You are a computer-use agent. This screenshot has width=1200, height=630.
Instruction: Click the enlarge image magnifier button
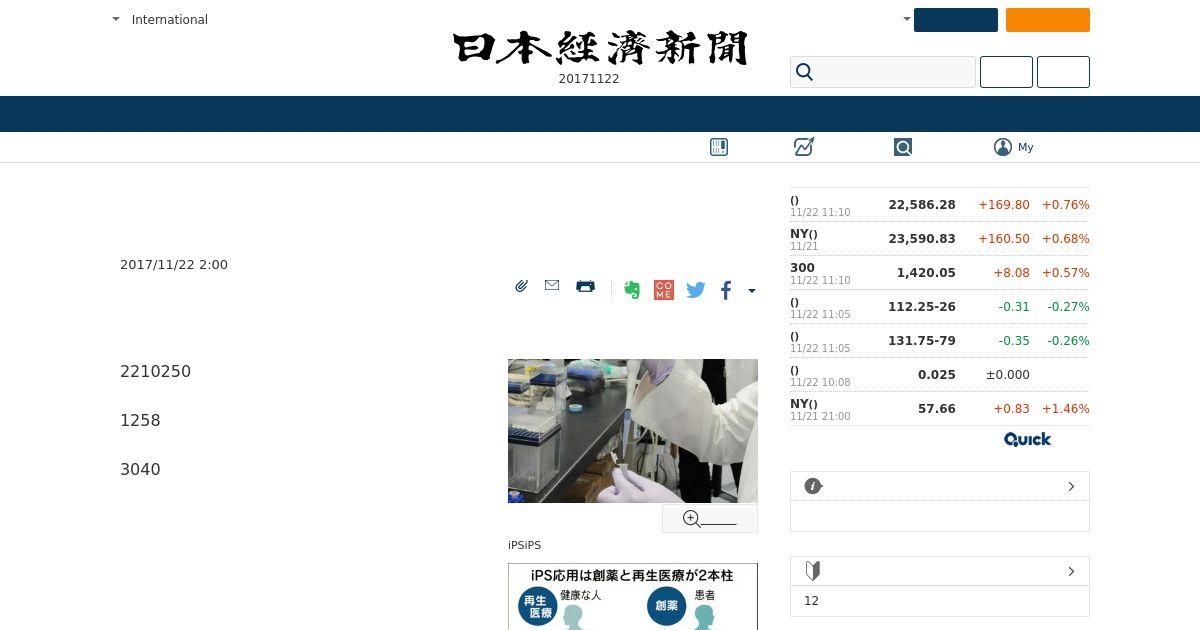click(710, 518)
